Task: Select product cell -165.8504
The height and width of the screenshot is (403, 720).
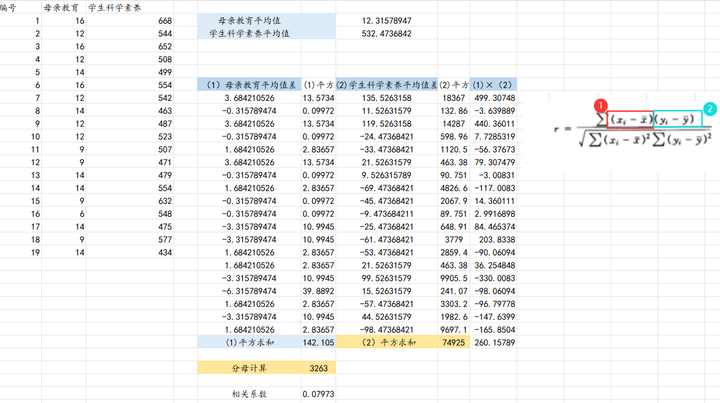Action: 493,329
